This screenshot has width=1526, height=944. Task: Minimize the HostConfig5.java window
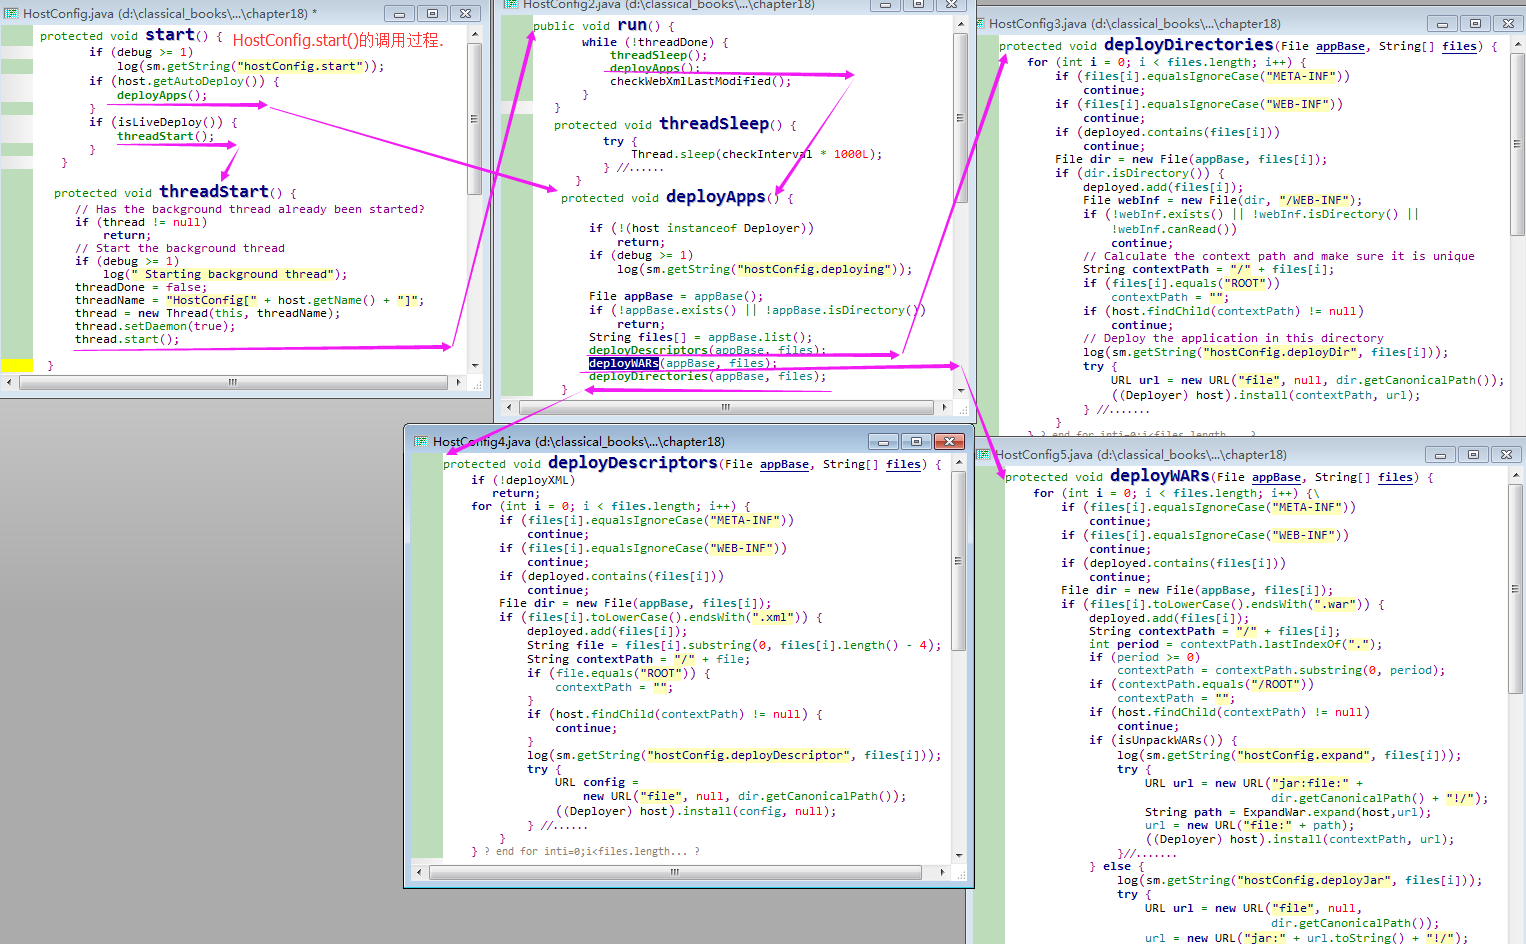(x=1440, y=454)
